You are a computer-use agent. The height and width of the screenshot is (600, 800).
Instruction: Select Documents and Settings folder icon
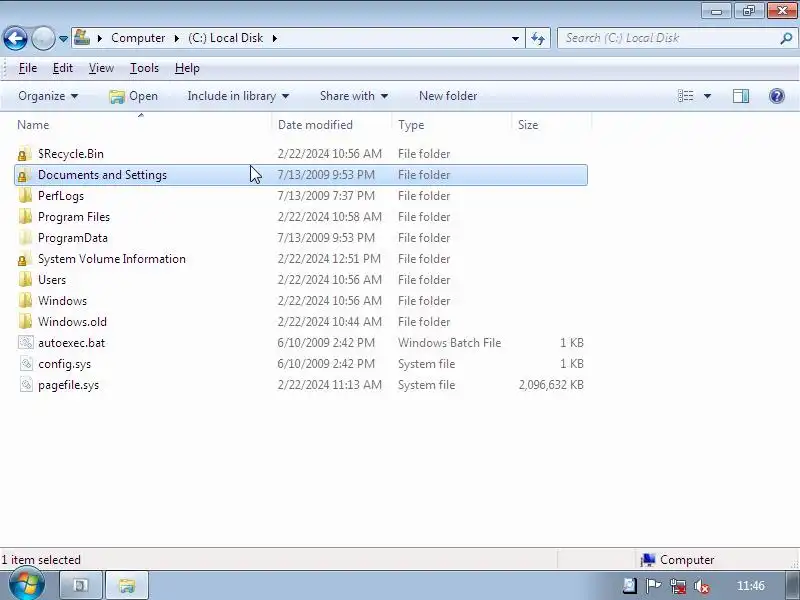(x=24, y=175)
